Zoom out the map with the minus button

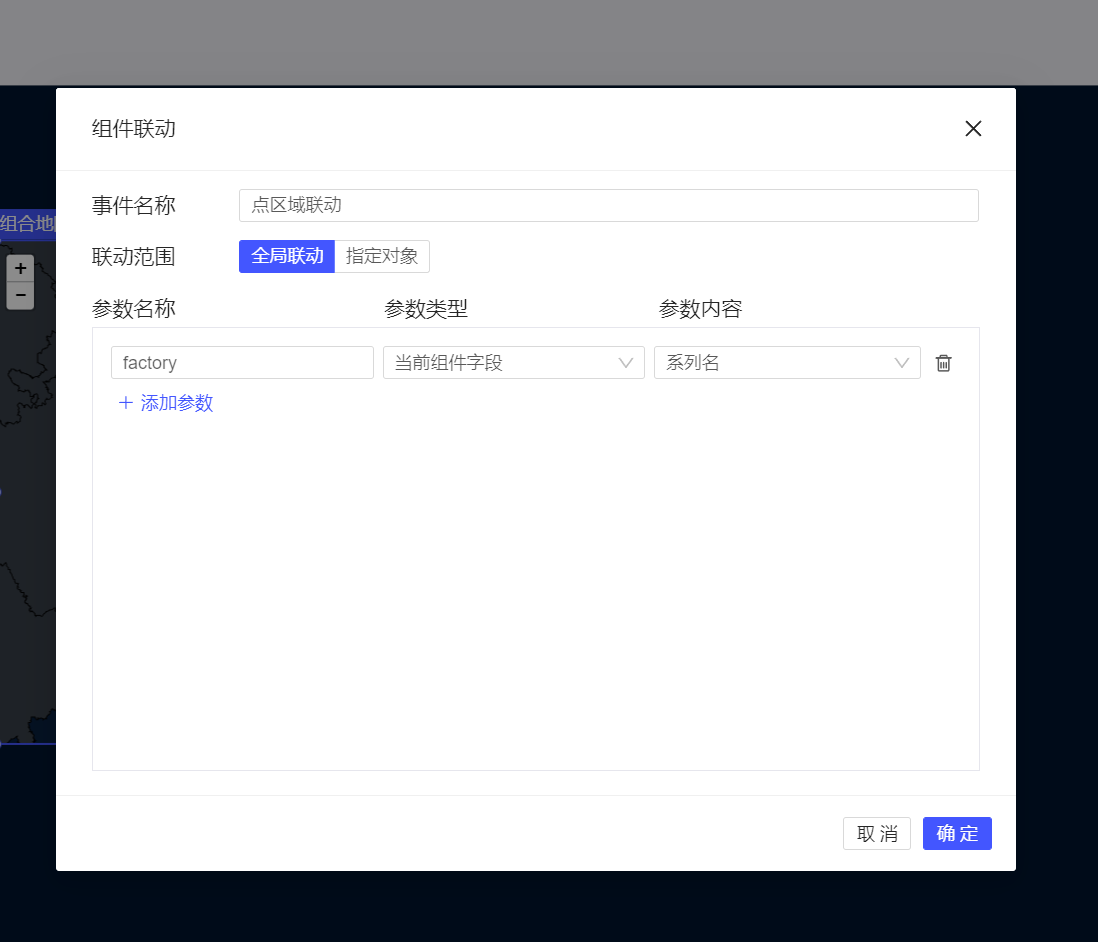point(20,296)
